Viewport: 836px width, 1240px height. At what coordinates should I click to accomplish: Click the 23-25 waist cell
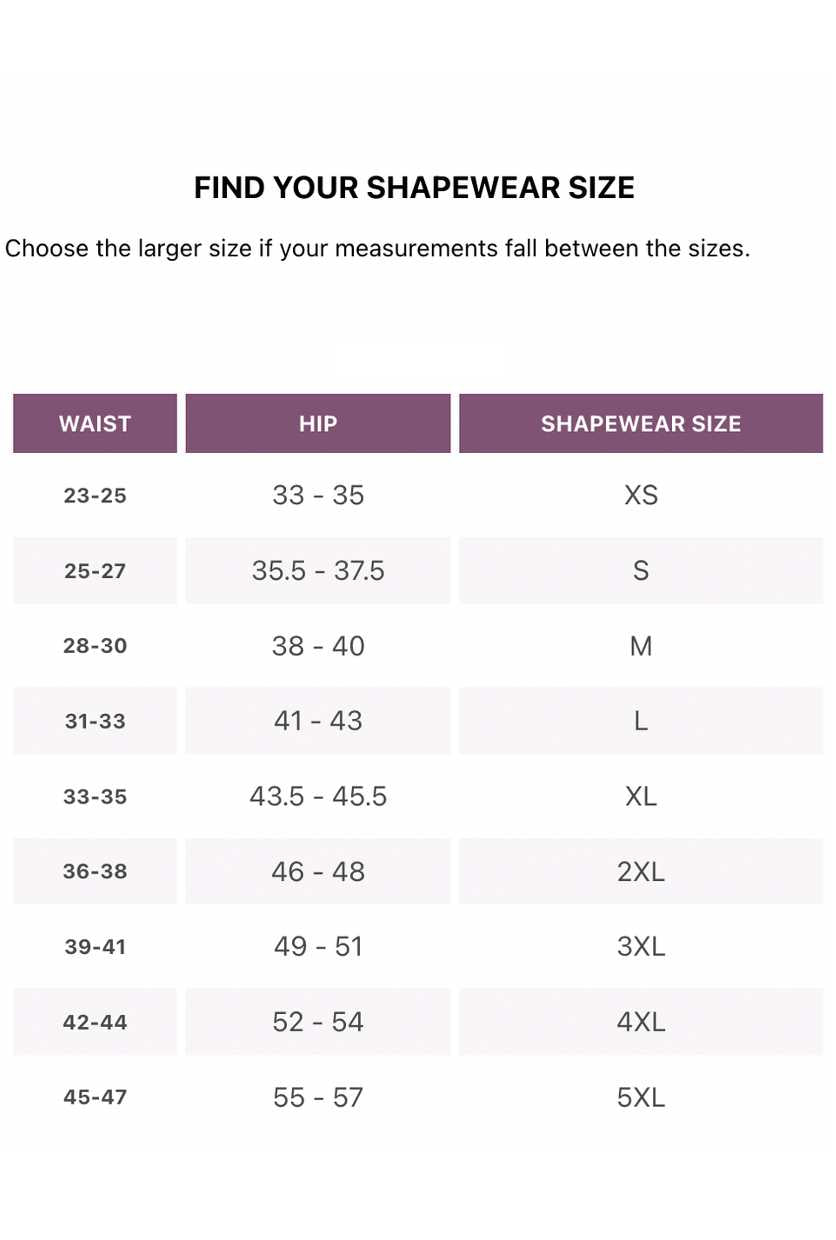(x=95, y=495)
